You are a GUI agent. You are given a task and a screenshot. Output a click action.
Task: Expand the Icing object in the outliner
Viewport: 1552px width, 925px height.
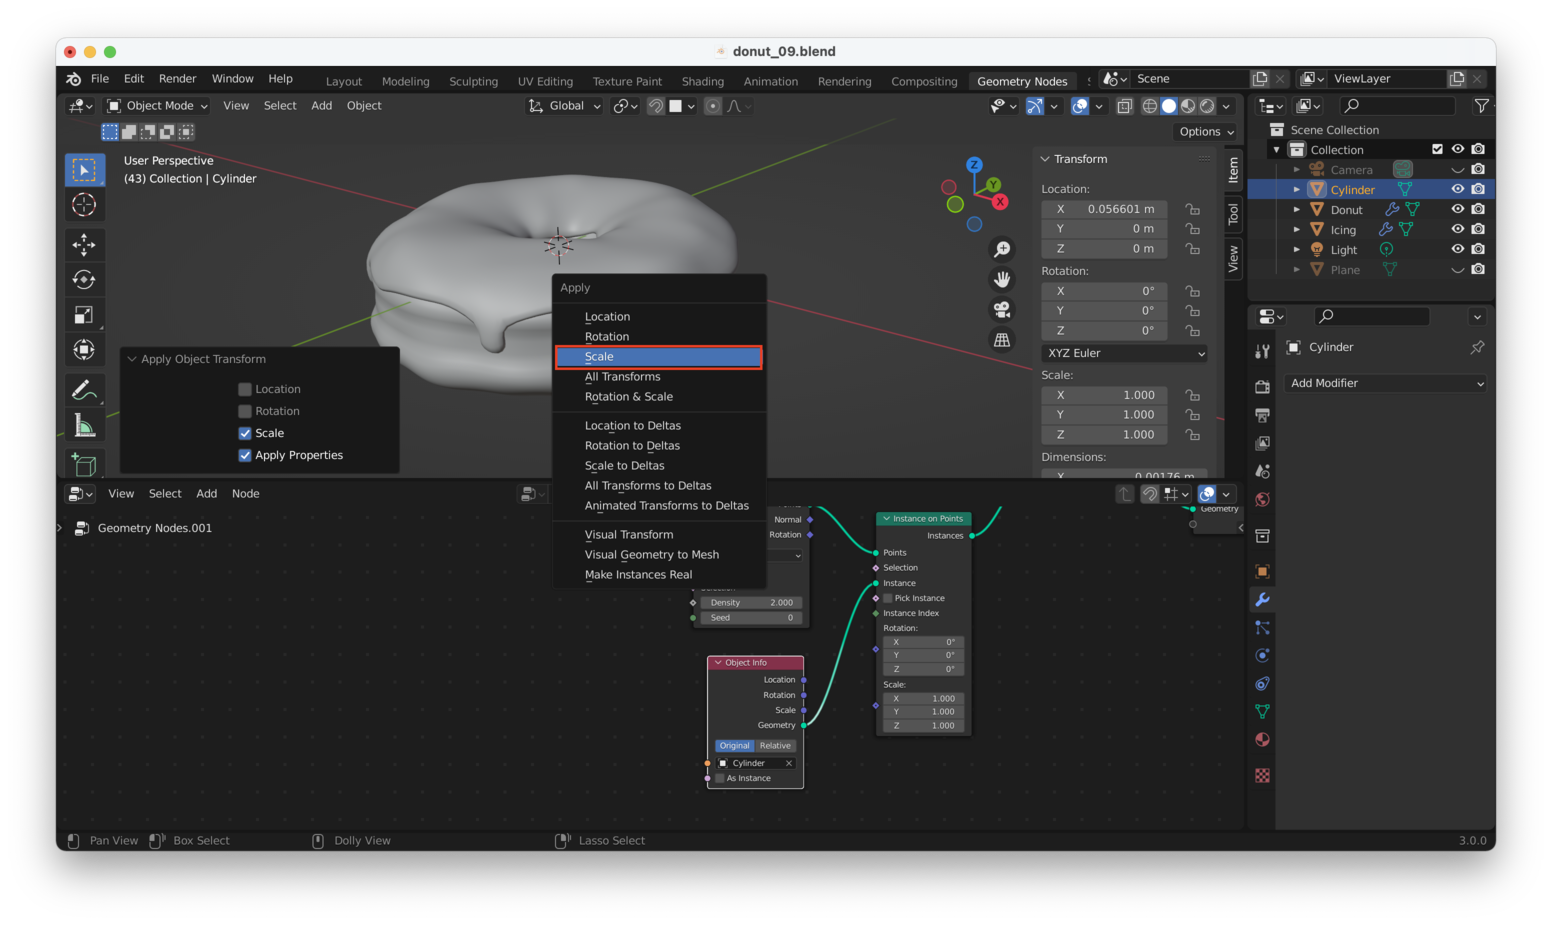pos(1297,229)
